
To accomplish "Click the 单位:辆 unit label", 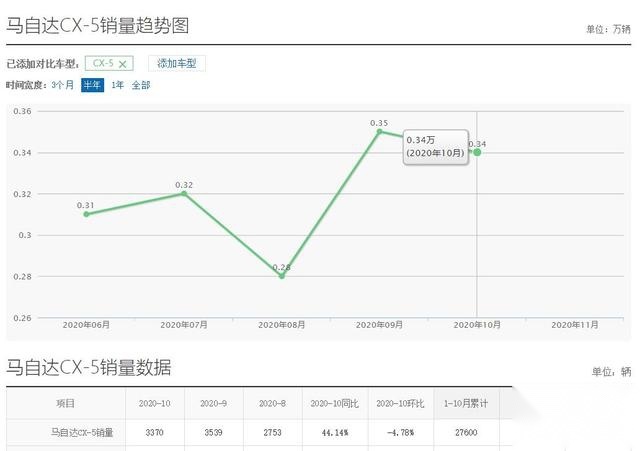I will pyautogui.click(x=611, y=371).
